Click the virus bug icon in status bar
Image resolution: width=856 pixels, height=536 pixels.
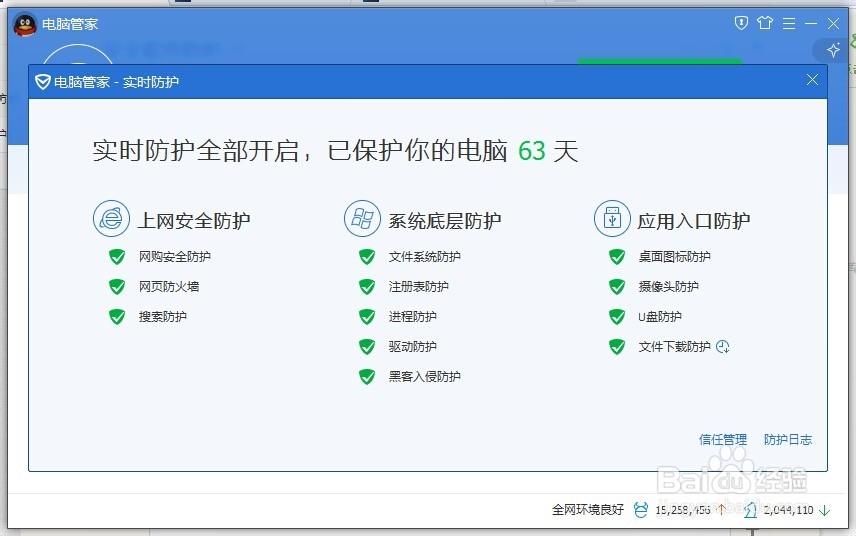pos(641,510)
